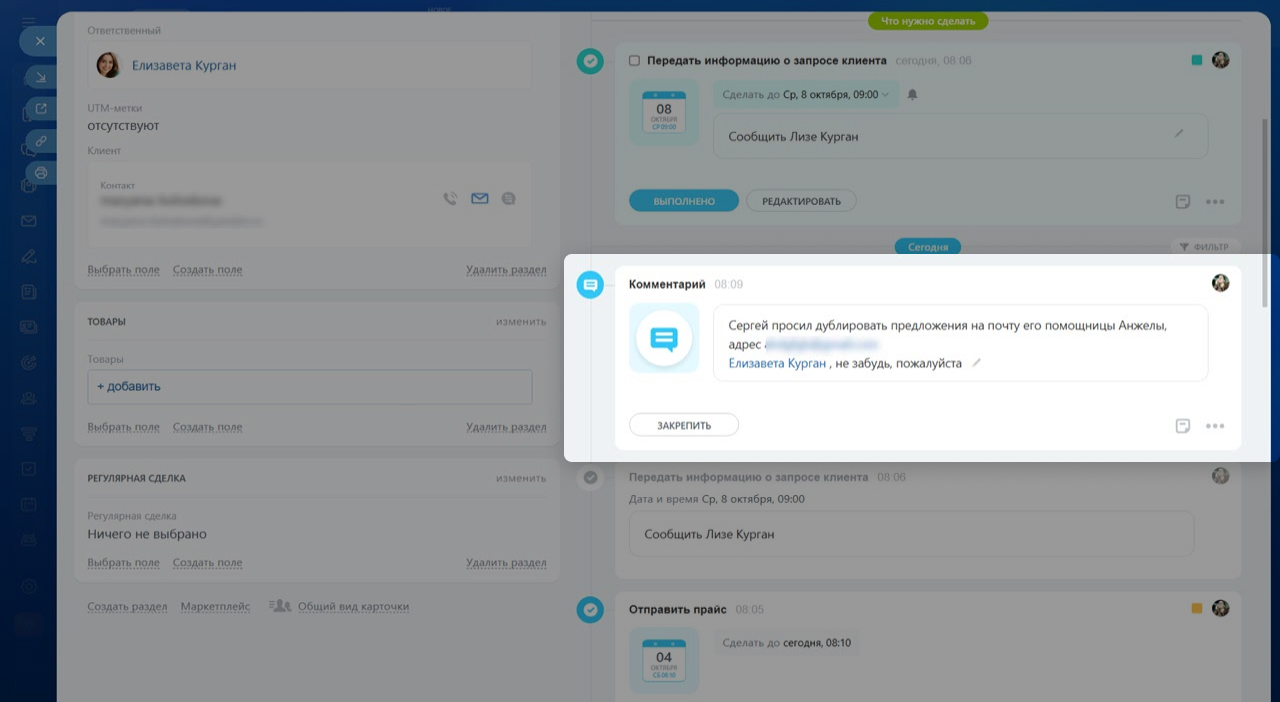
Task: Open chat icon in contact card
Action: (x=509, y=199)
